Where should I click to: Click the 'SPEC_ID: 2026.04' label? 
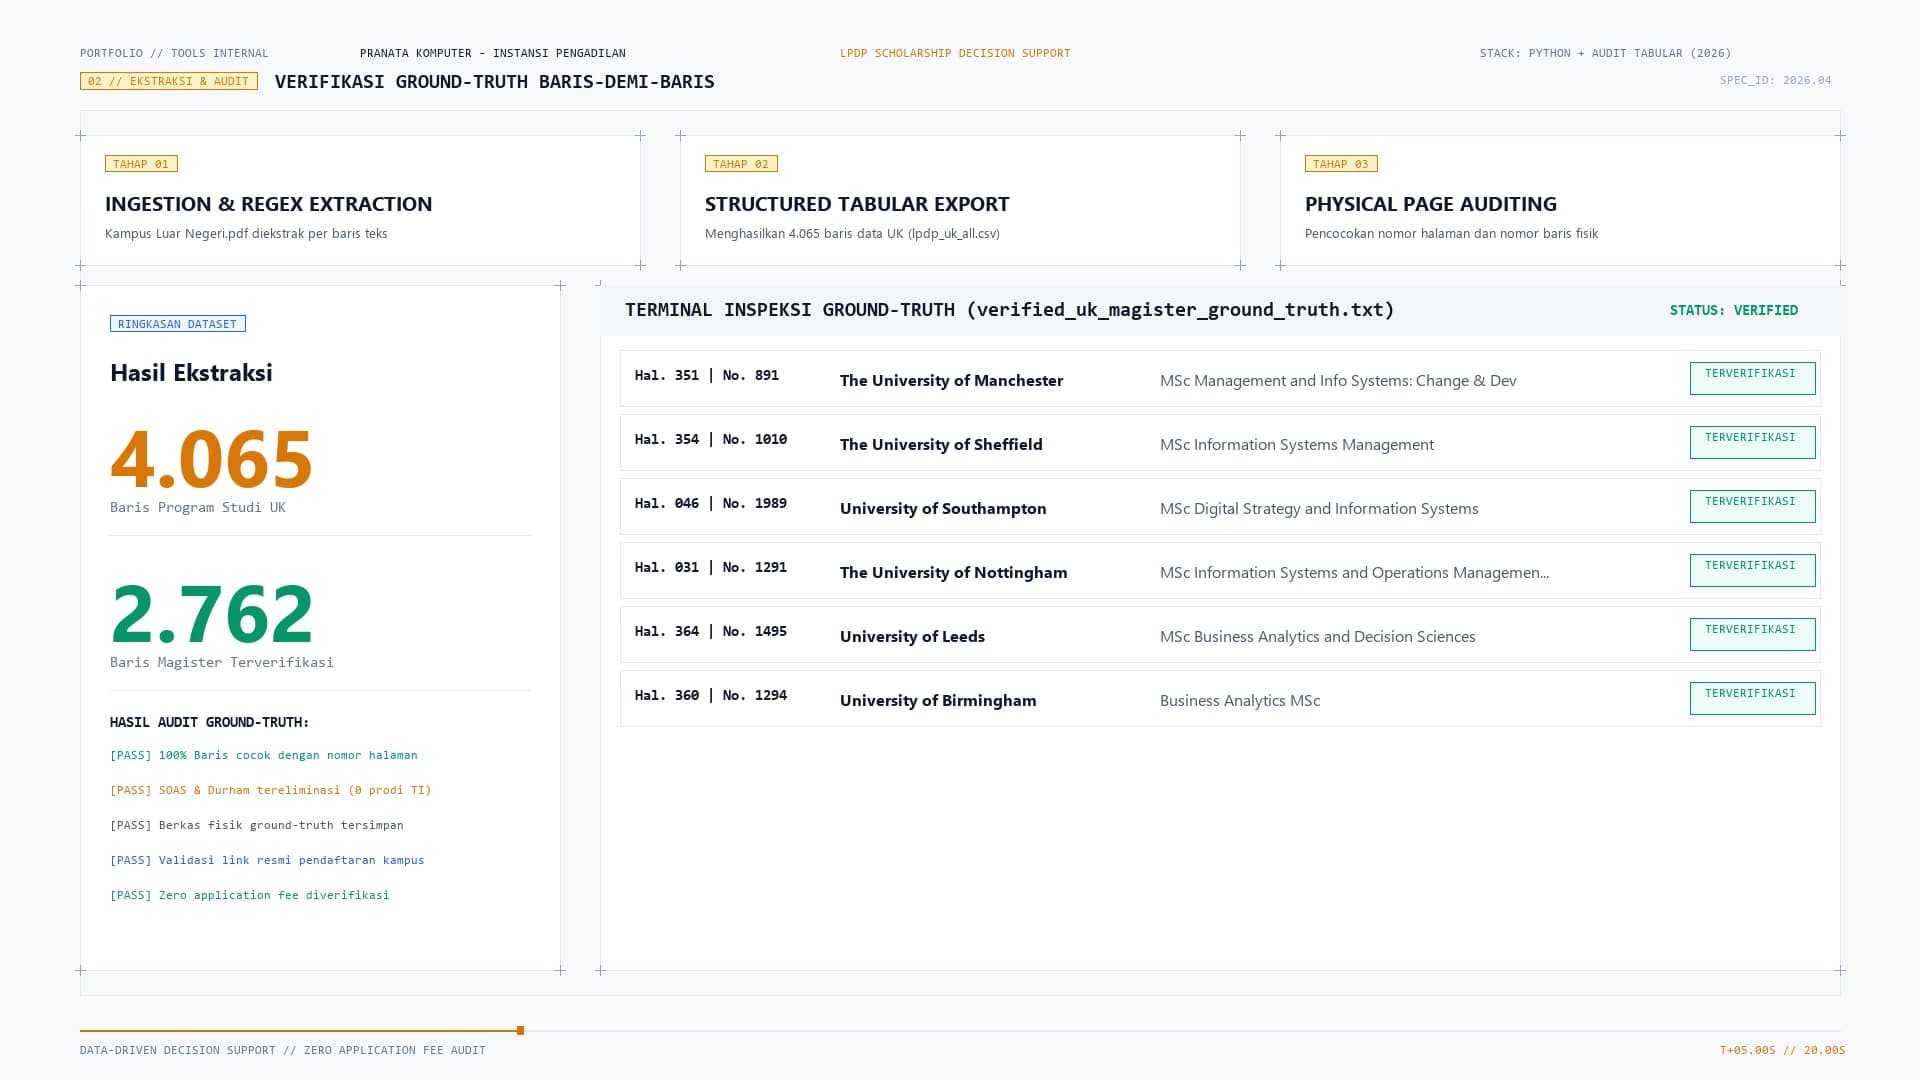click(x=1776, y=80)
